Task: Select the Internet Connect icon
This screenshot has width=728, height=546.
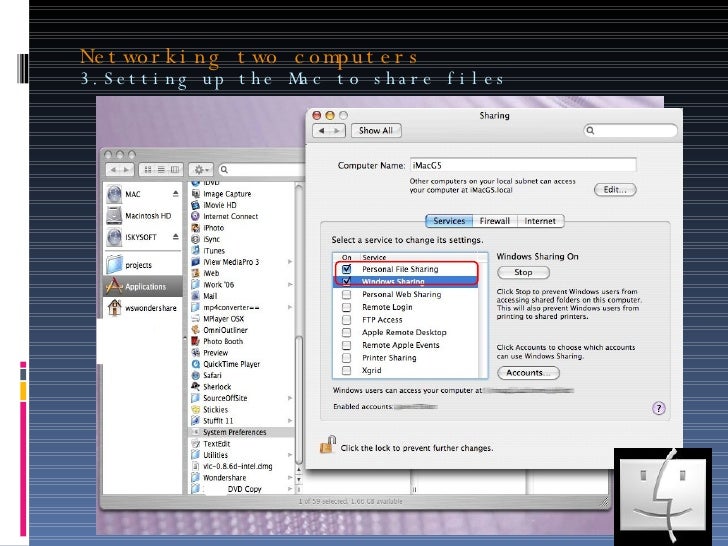Action: pos(196,216)
